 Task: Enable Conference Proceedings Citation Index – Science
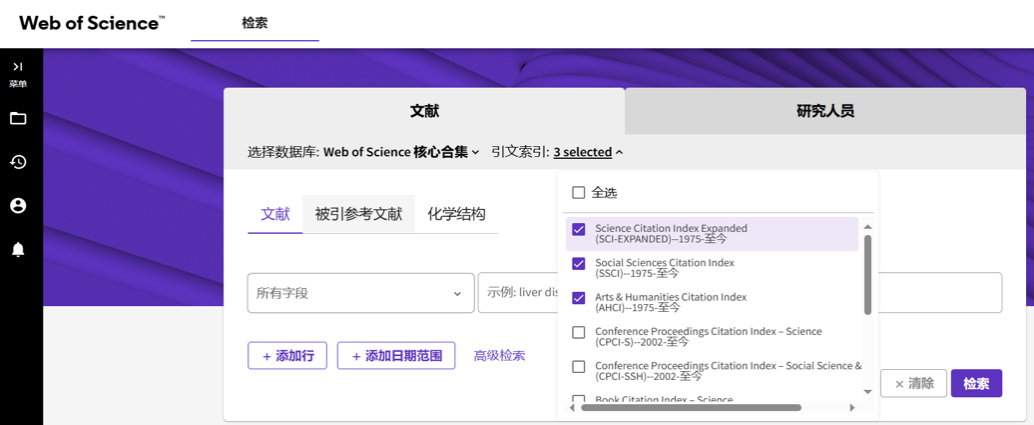(x=578, y=332)
